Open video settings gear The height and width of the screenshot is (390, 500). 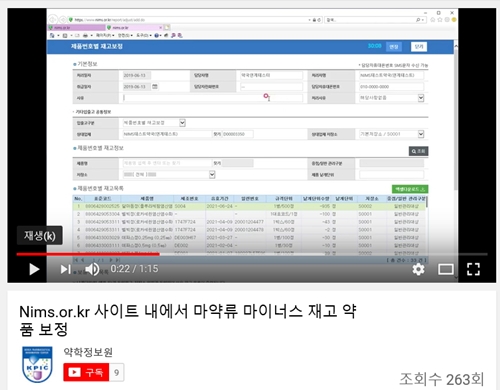point(418,269)
